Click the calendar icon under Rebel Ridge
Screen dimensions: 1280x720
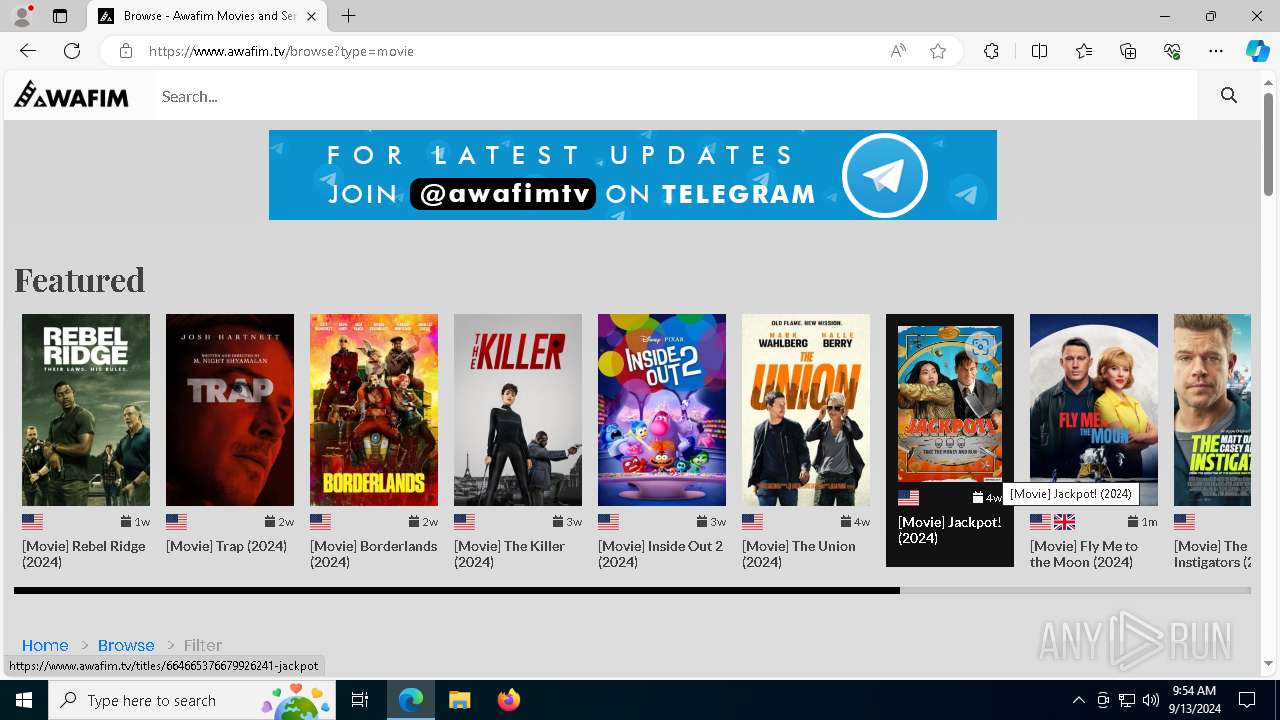[127, 521]
